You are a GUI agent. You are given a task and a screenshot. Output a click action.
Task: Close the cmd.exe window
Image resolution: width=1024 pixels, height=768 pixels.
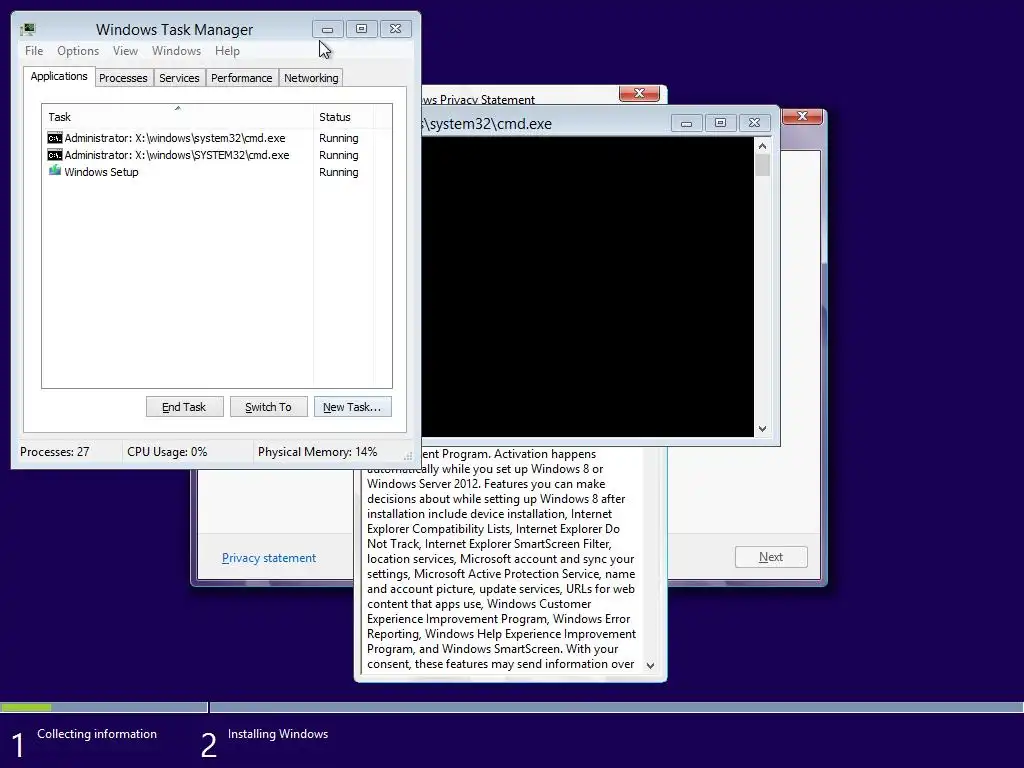point(754,123)
